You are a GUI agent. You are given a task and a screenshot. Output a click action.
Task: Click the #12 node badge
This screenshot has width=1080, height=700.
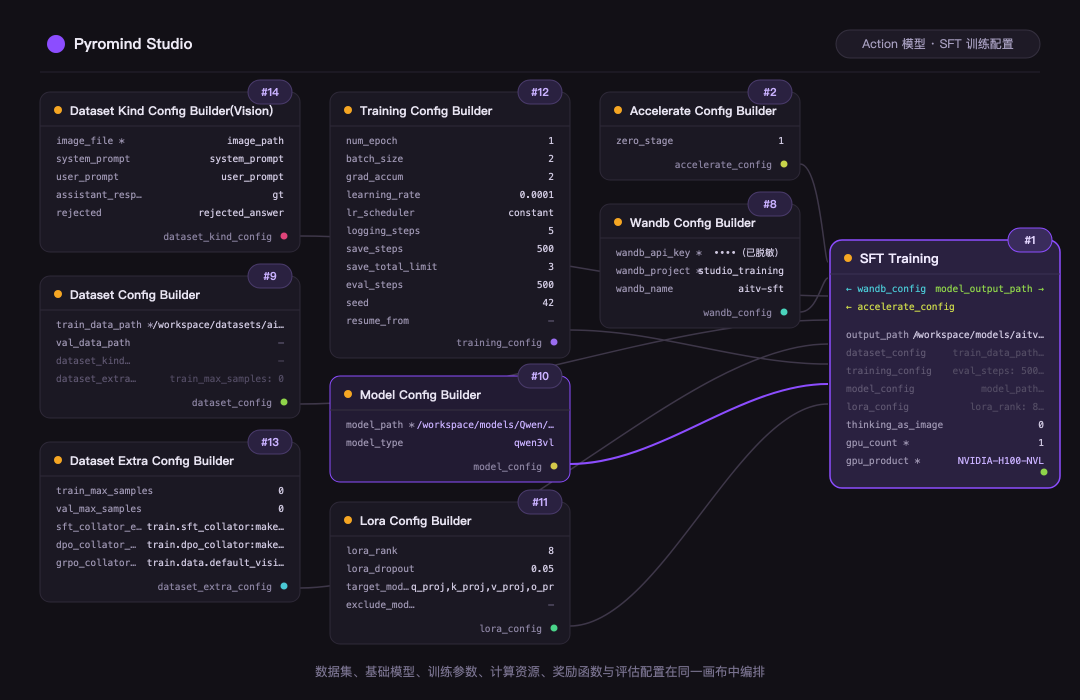click(540, 92)
